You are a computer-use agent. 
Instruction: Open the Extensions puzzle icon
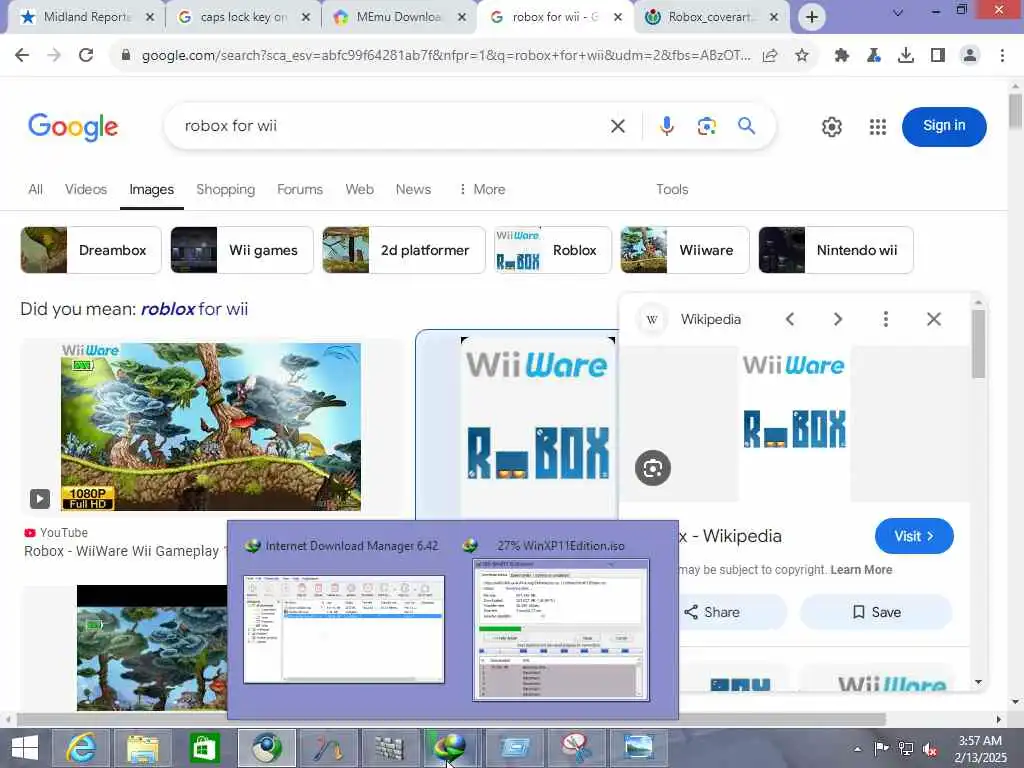coord(842,56)
